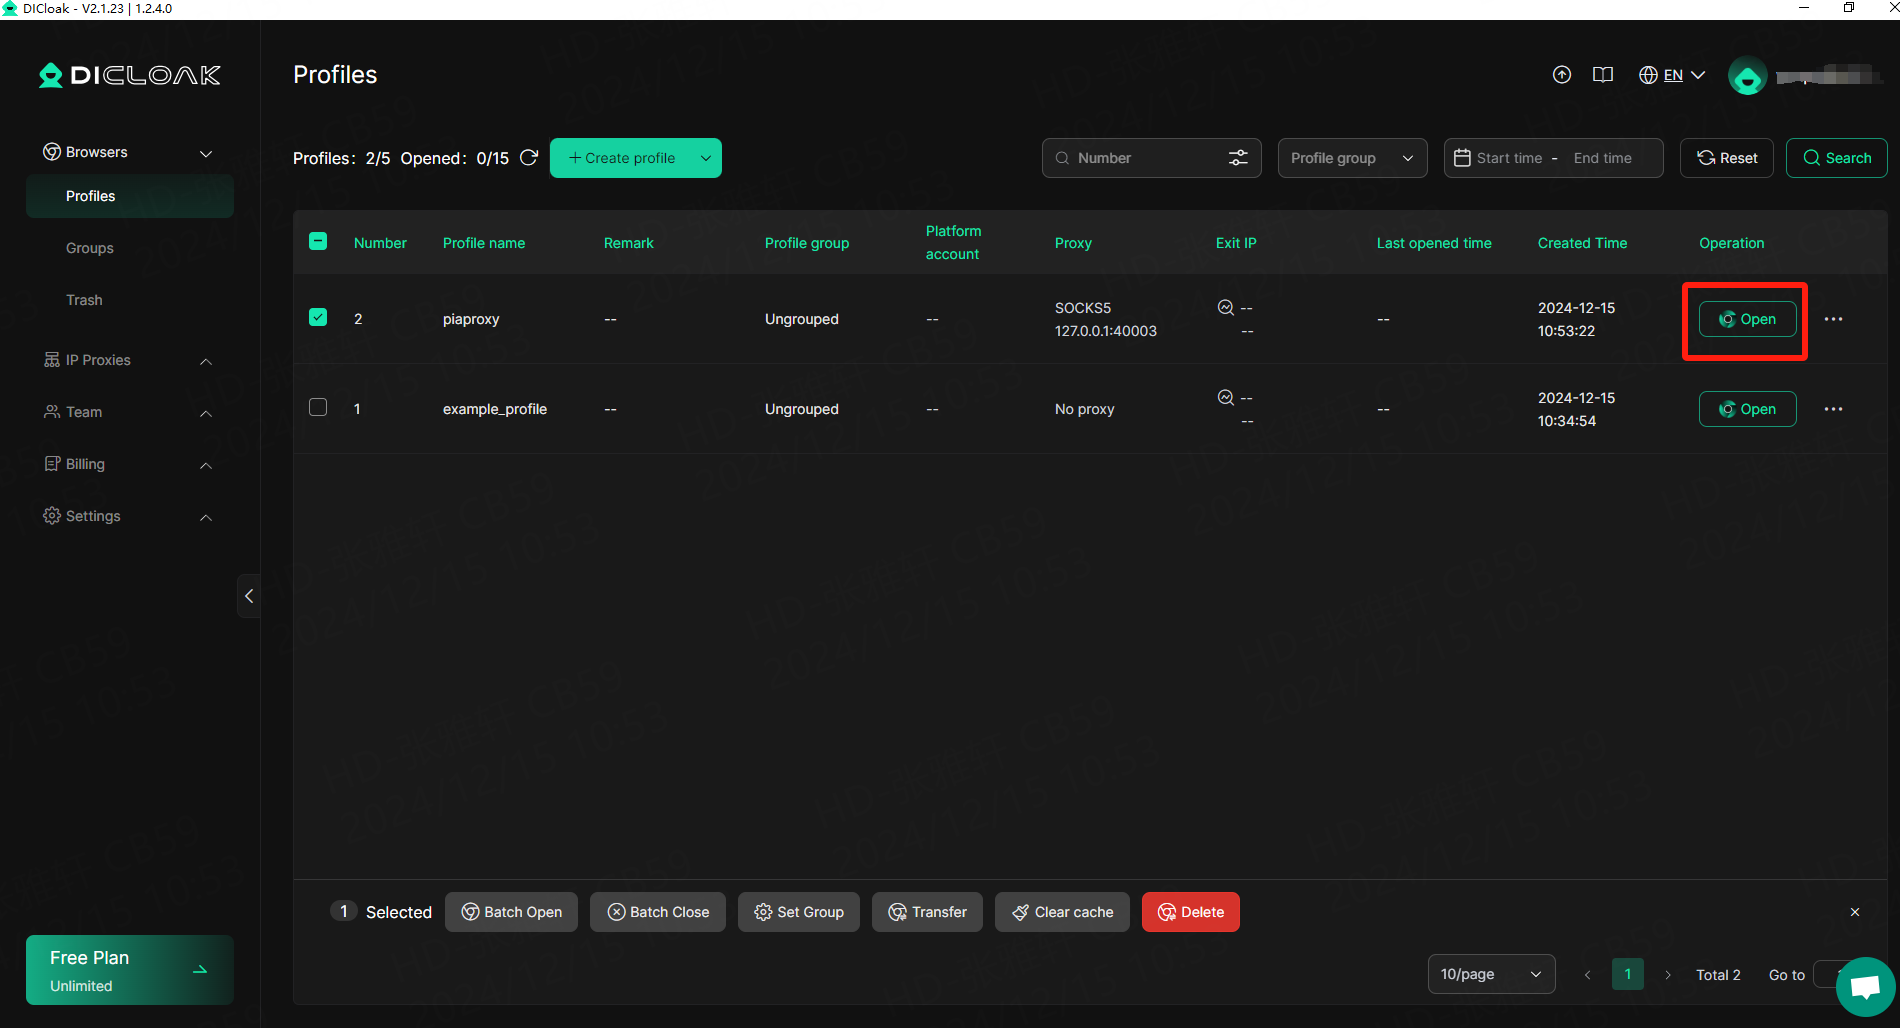The width and height of the screenshot is (1900, 1028).
Task: Open the 10/page pagination dropdown
Action: pyautogui.click(x=1490, y=974)
